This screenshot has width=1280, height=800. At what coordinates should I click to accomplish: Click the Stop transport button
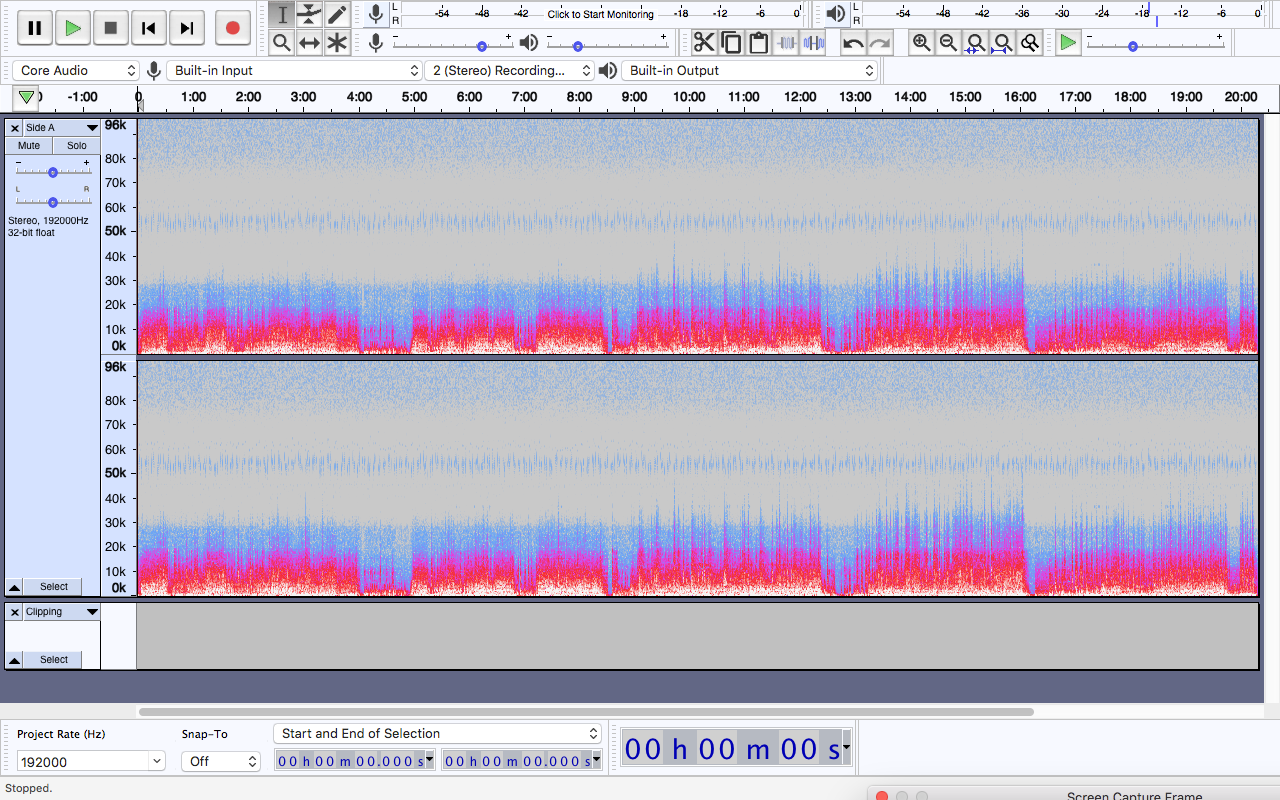click(111, 28)
